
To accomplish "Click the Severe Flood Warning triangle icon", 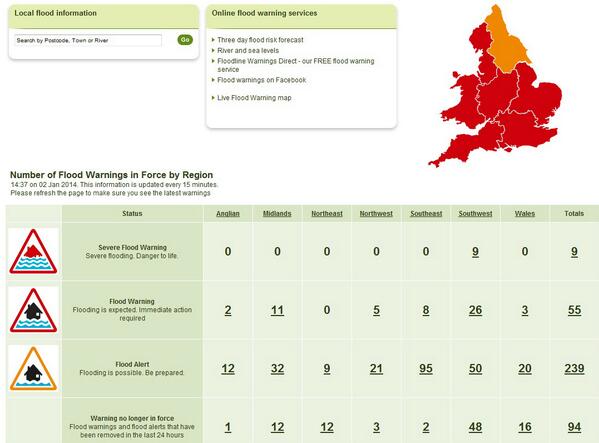I will click(x=33, y=252).
